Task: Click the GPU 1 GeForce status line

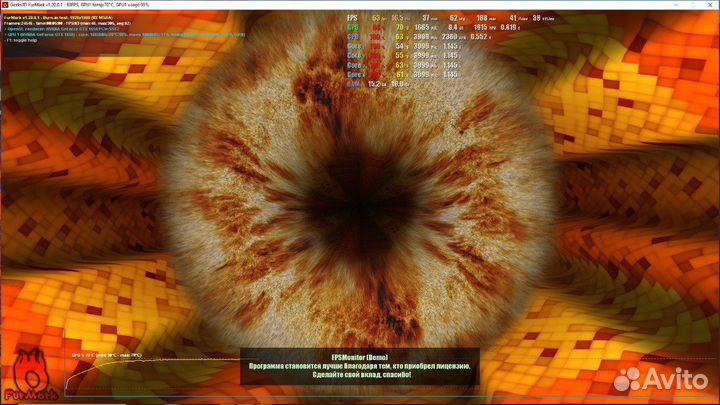Action: (124, 34)
